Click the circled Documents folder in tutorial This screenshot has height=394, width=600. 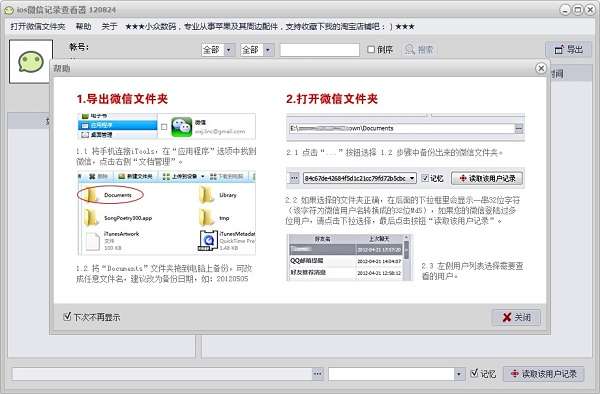click(111, 195)
